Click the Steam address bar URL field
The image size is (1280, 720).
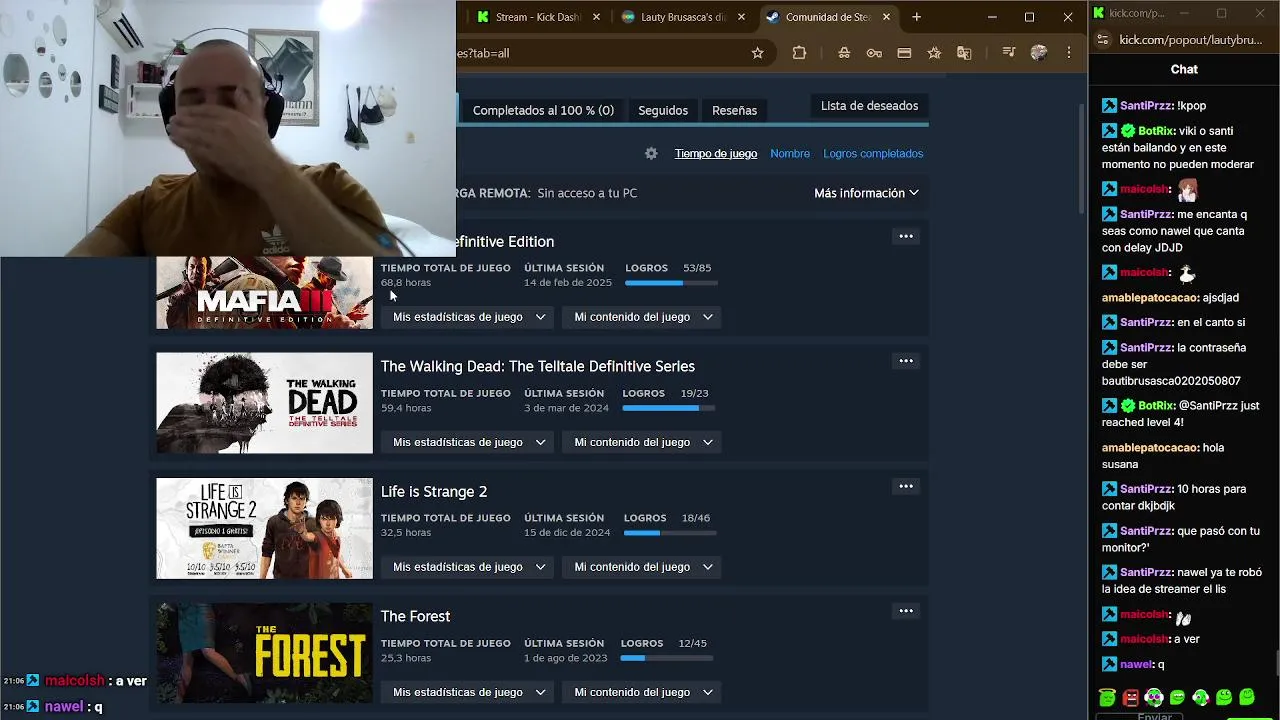pos(600,53)
